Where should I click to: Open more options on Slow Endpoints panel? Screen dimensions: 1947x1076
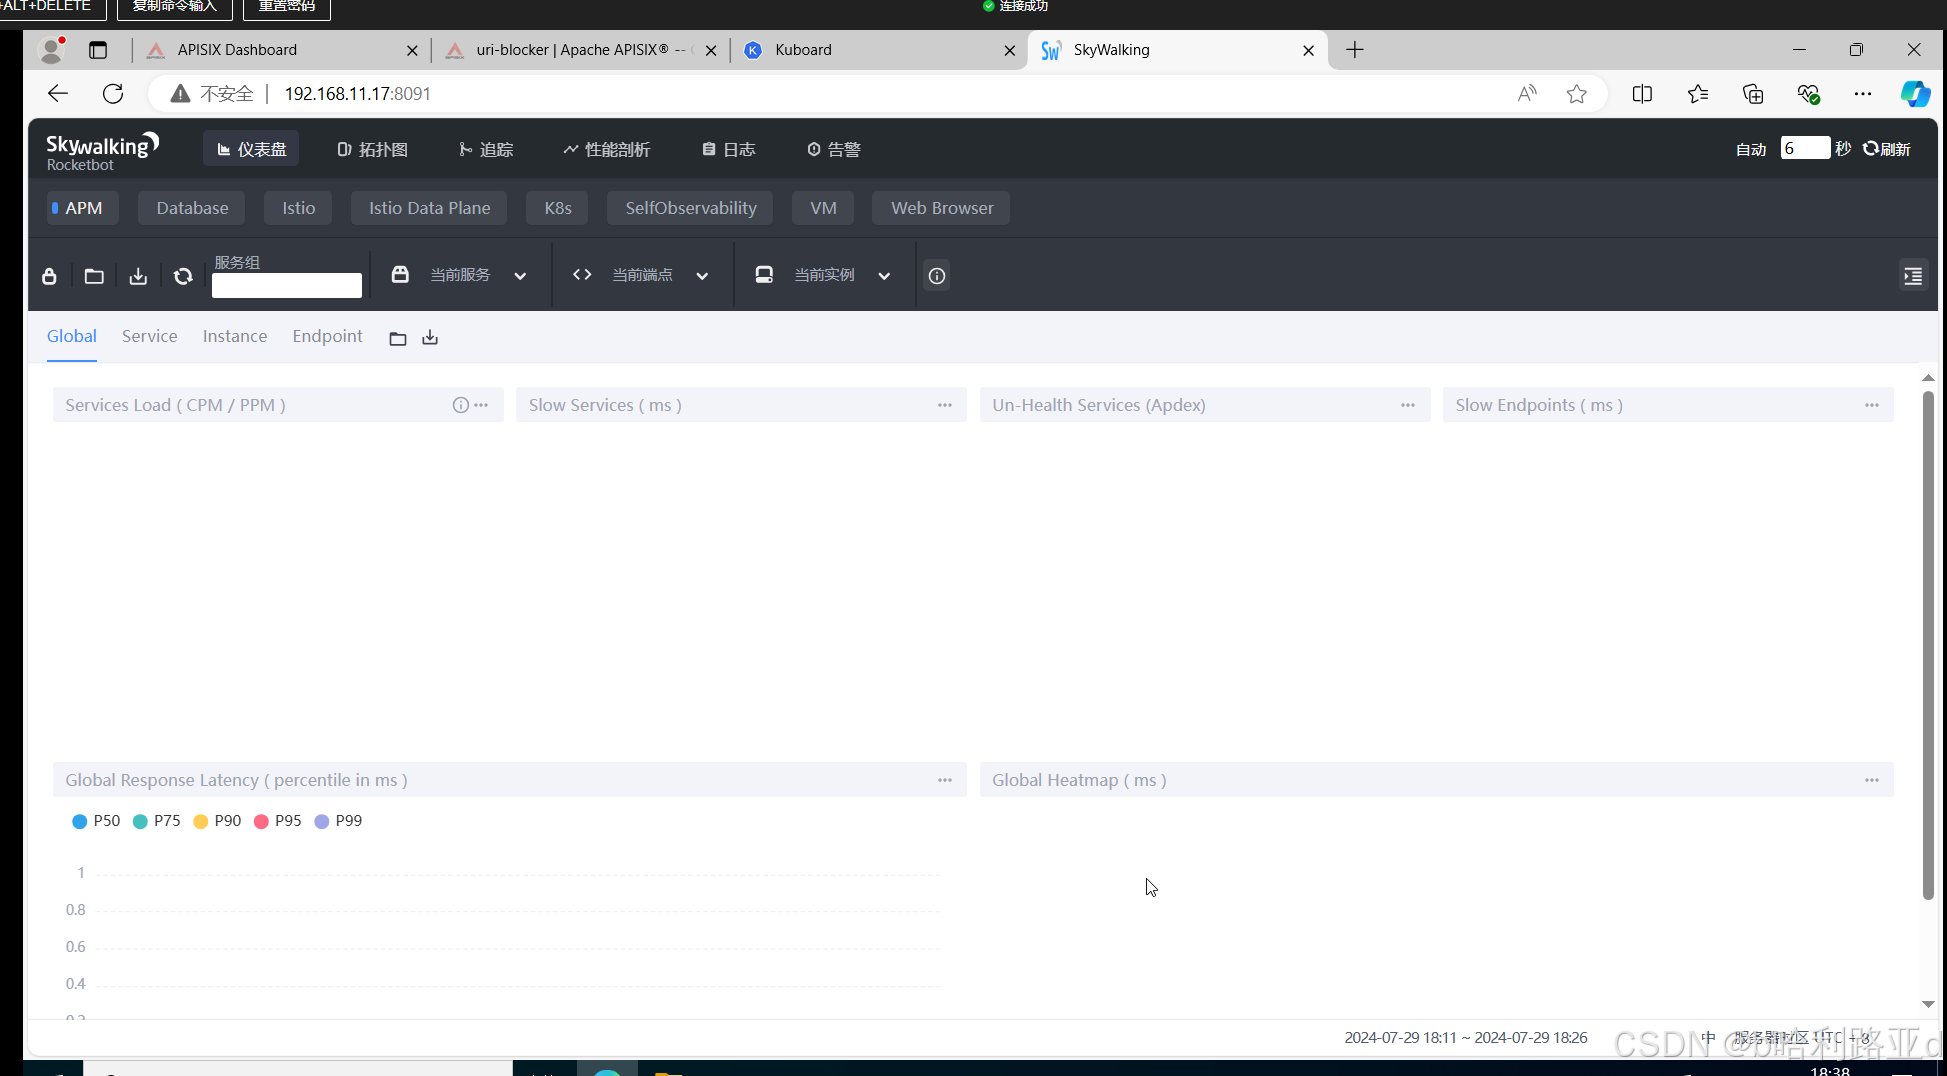pos(1872,405)
